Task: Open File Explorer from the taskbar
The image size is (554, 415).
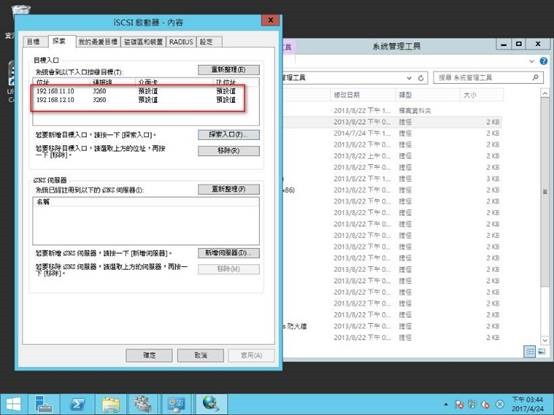Action: [x=111, y=405]
